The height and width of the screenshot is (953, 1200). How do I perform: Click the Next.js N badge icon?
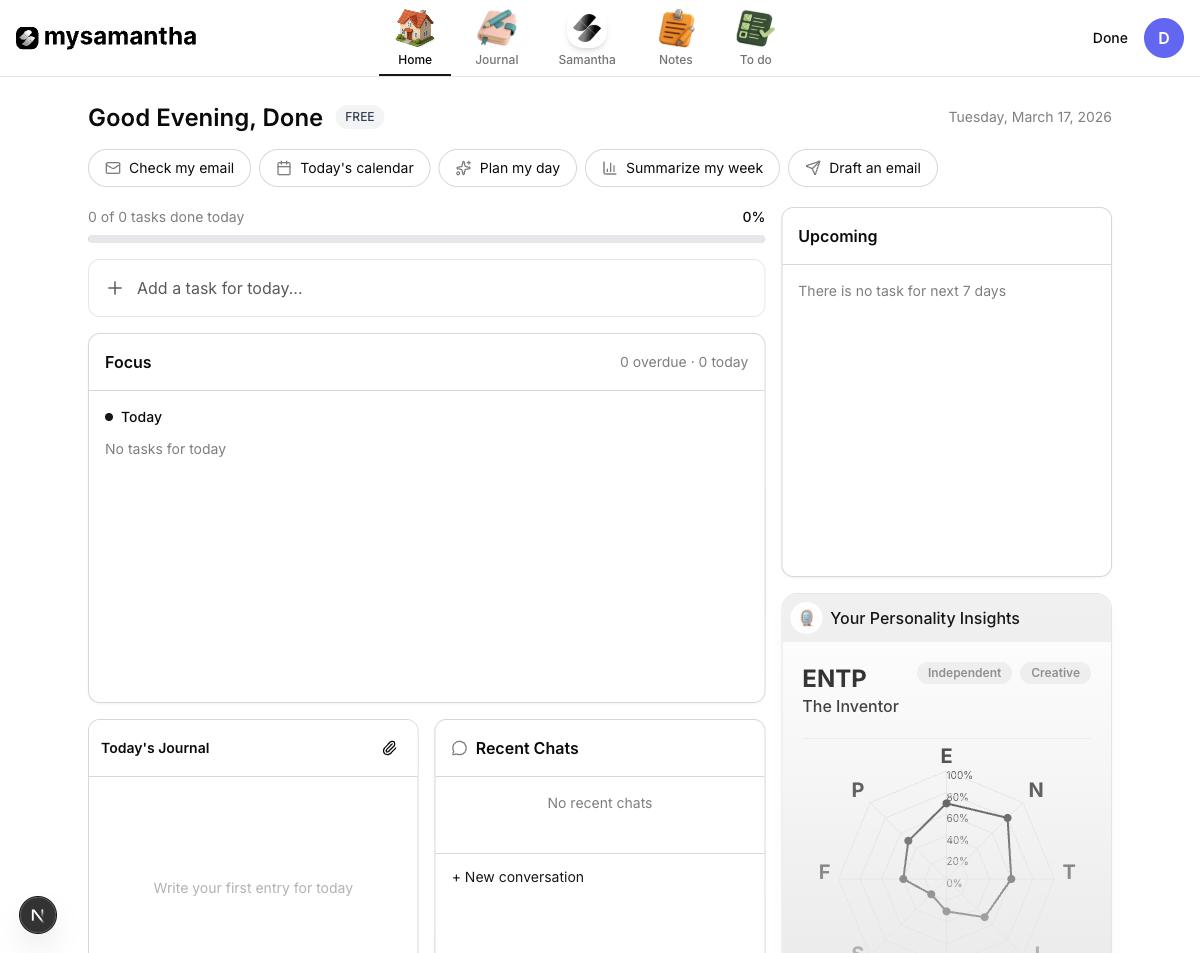pyautogui.click(x=38, y=915)
